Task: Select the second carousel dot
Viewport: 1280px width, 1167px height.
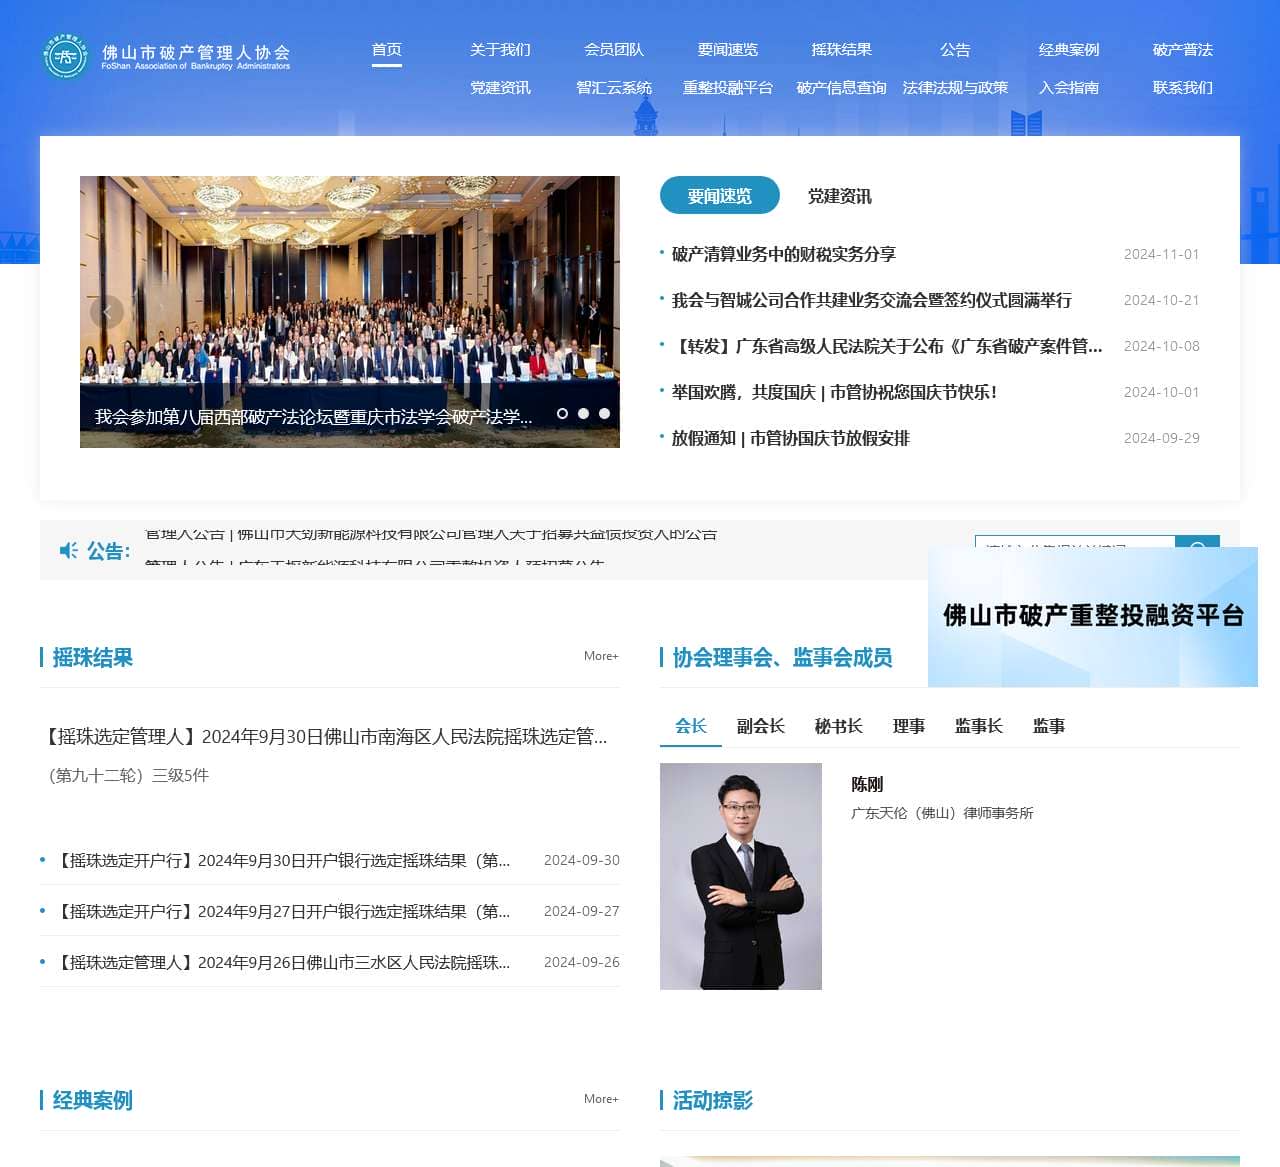Action: pos(583,413)
